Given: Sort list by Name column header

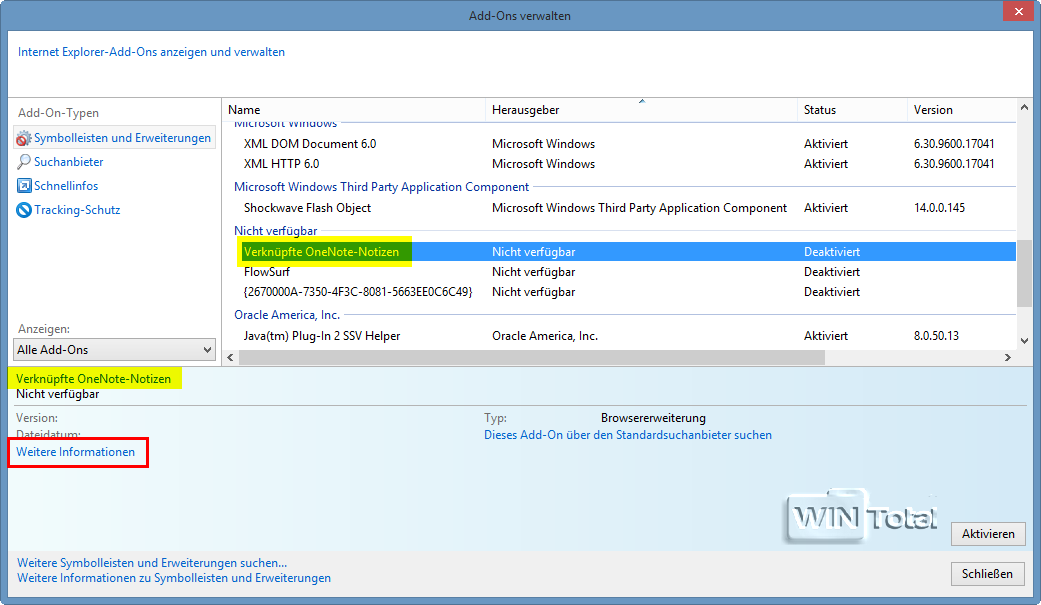Looking at the screenshot, I should pos(244,110).
